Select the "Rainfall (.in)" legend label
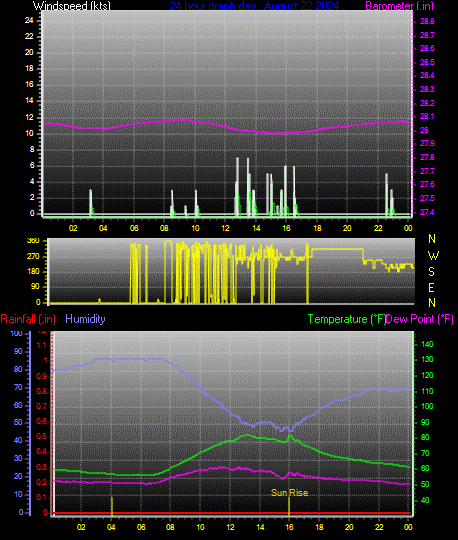This screenshot has height=540, width=458. [x=28, y=319]
